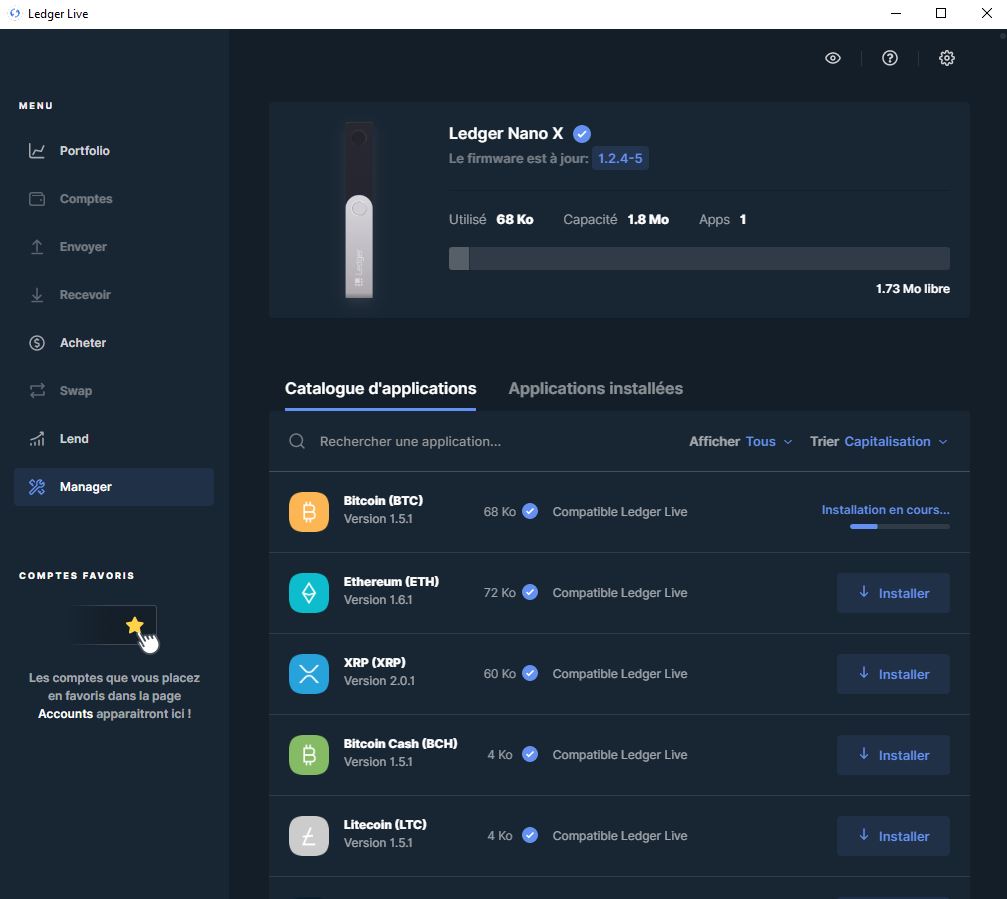1007x899 pixels.
Task: Click the Manager tools icon
Action: pyautogui.click(x=37, y=487)
